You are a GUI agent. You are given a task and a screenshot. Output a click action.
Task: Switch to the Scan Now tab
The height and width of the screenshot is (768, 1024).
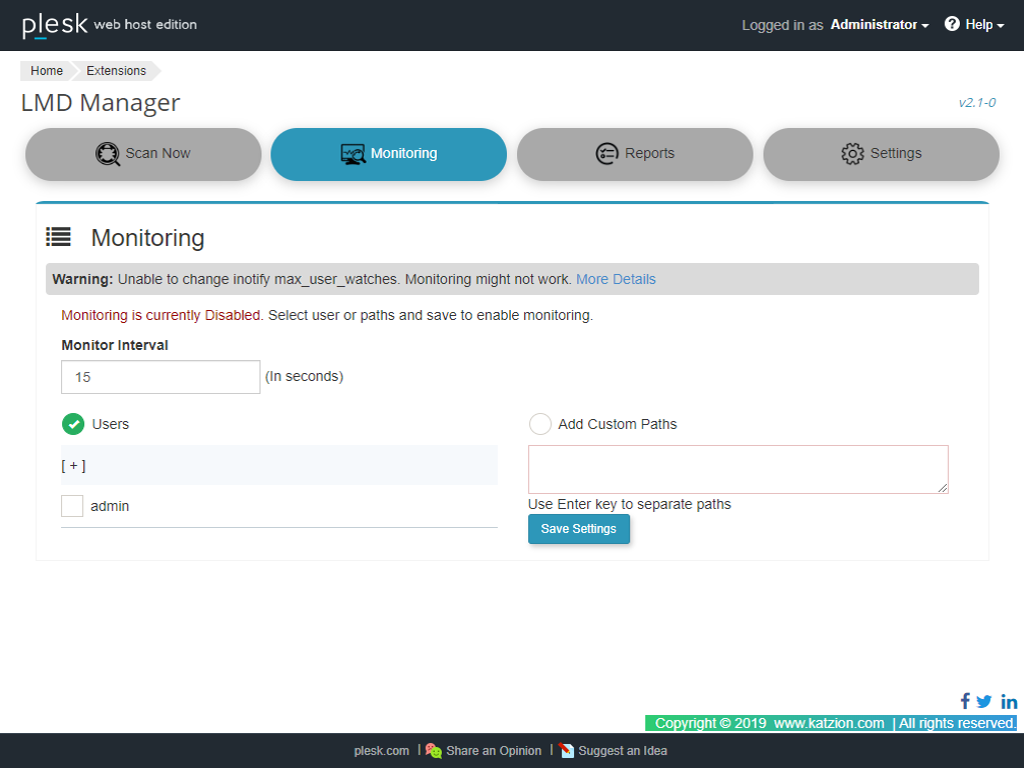[x=143, y=154]
